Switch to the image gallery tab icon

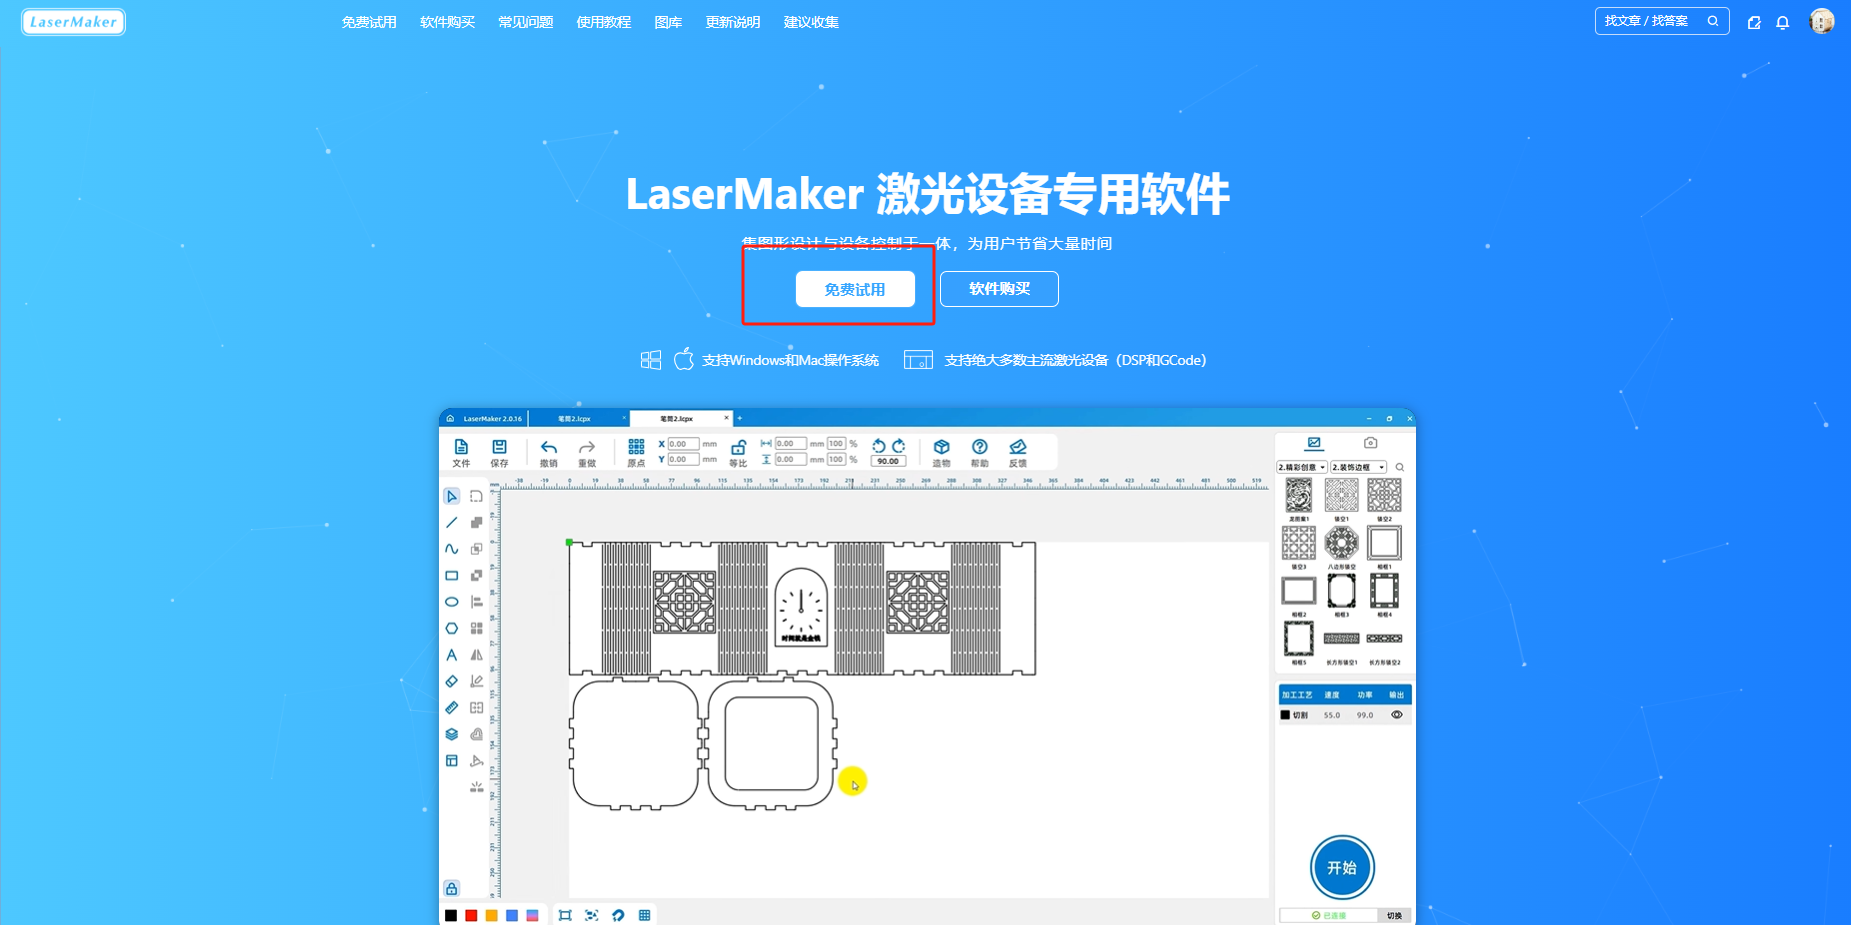tap(1314, 443)
